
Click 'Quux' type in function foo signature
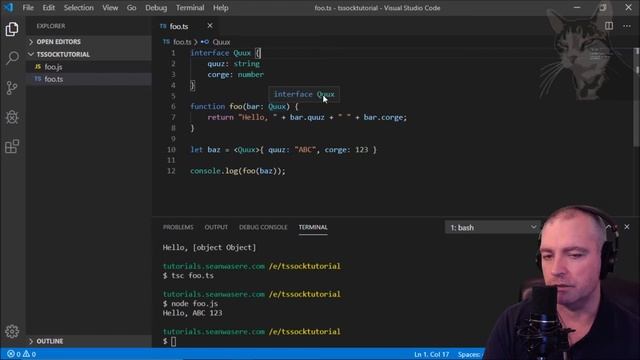point(277,107)
